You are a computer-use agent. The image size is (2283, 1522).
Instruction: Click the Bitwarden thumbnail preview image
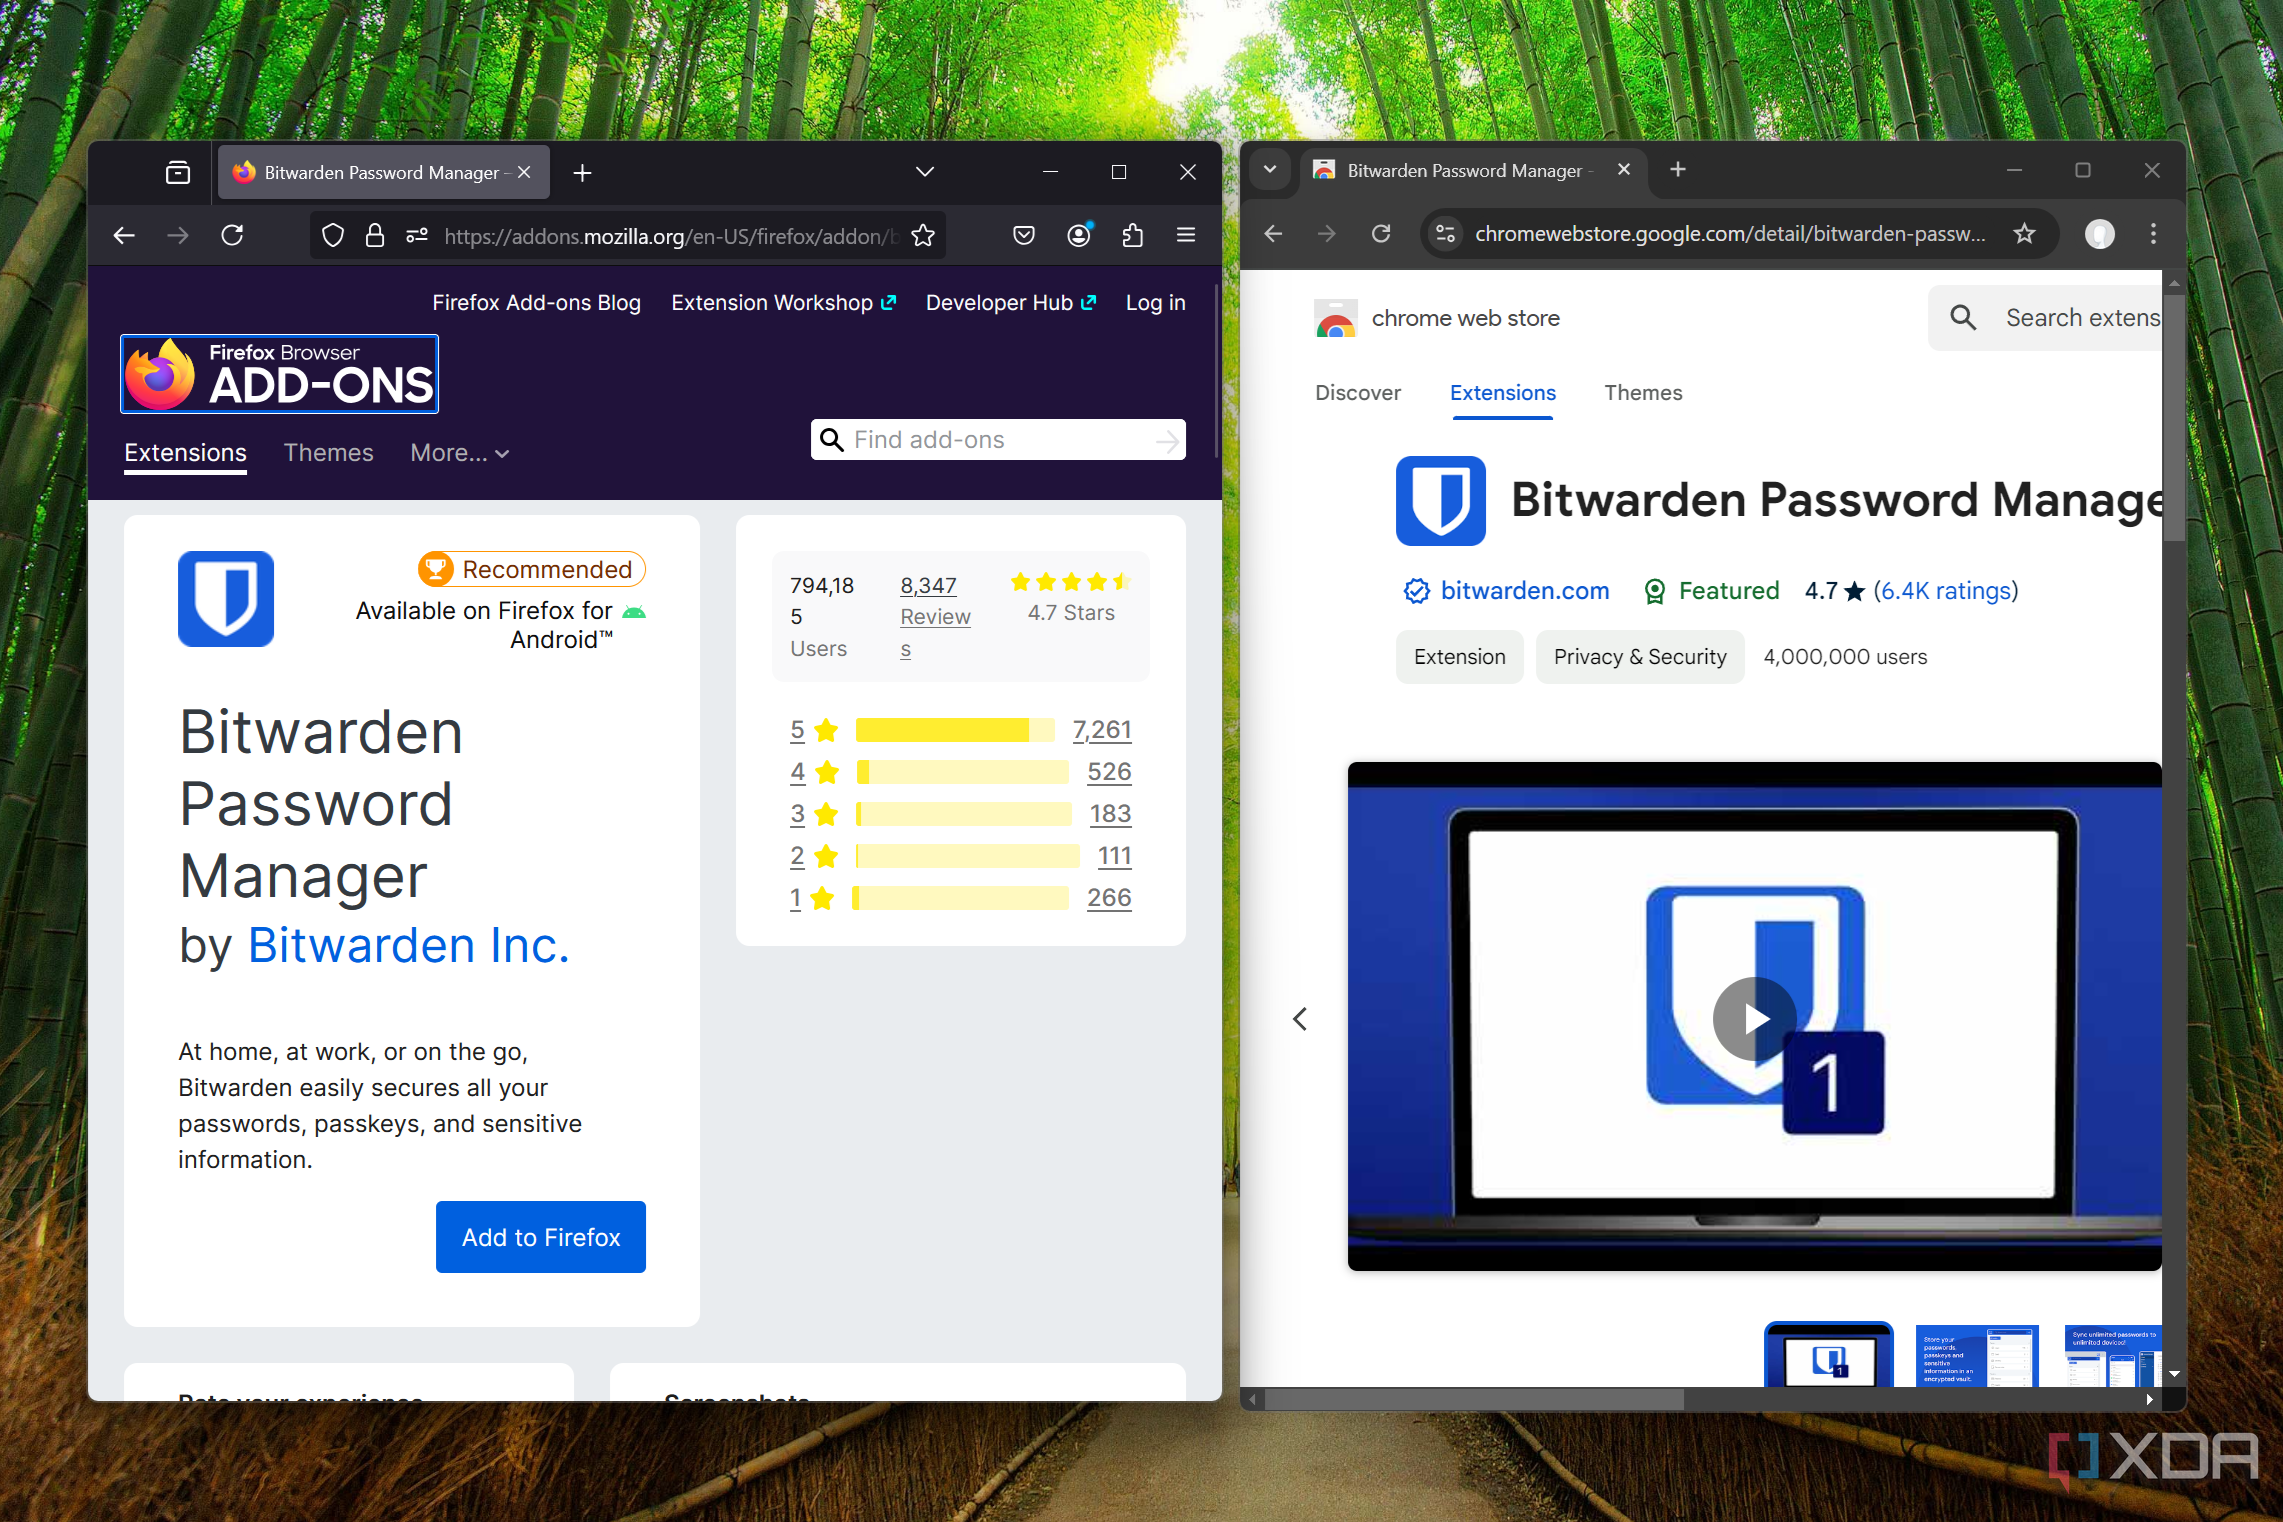[1824, 1352]
